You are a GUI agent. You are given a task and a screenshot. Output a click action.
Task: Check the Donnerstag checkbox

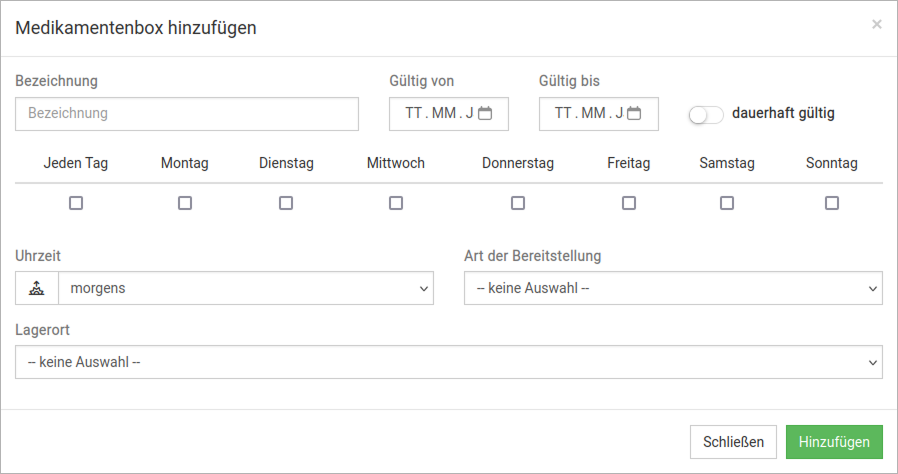coord(518,203)
